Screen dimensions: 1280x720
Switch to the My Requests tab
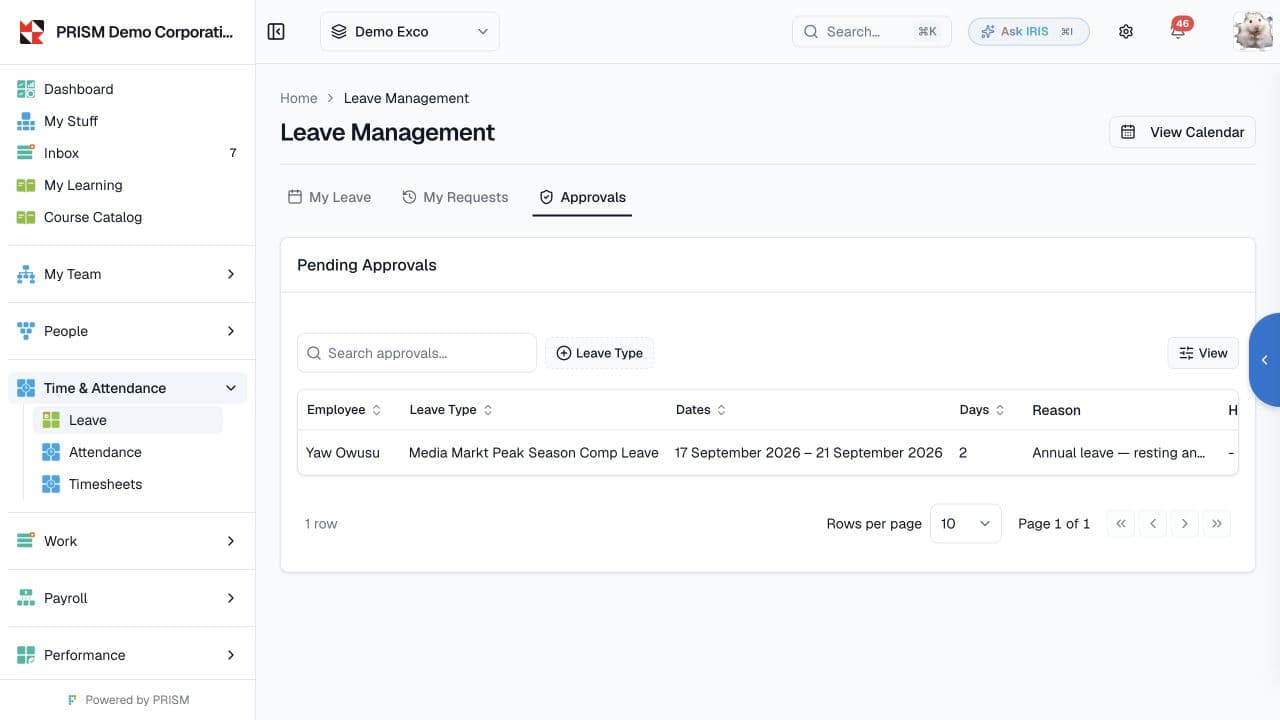click(455, 197)
